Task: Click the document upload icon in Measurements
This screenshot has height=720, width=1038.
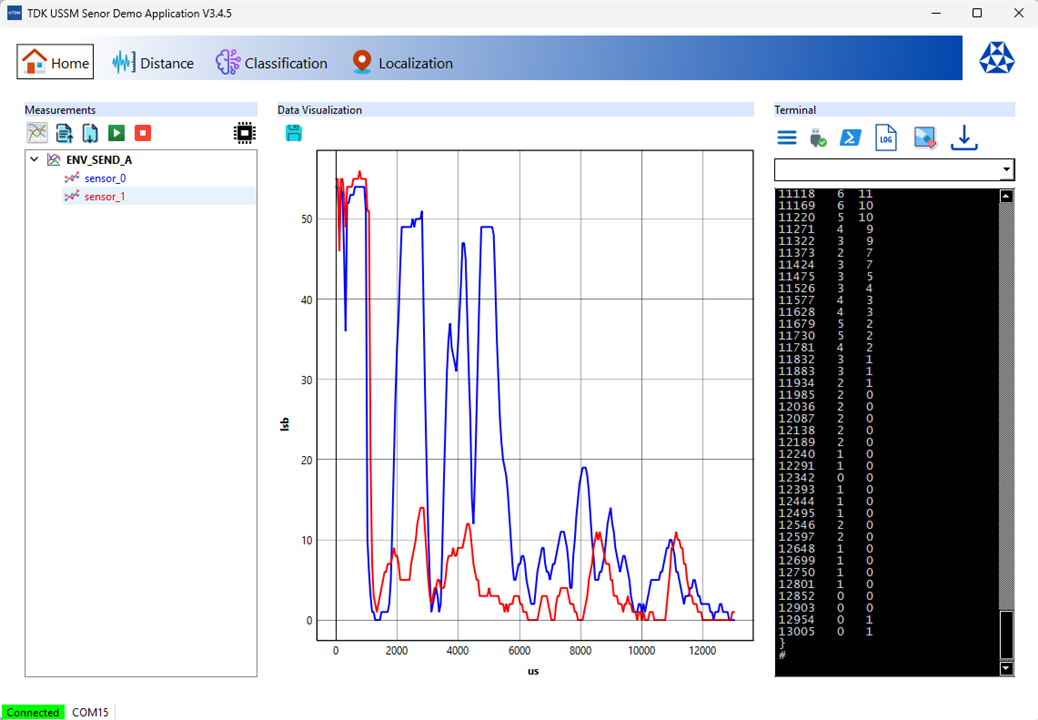Action: tap(64, 133)
